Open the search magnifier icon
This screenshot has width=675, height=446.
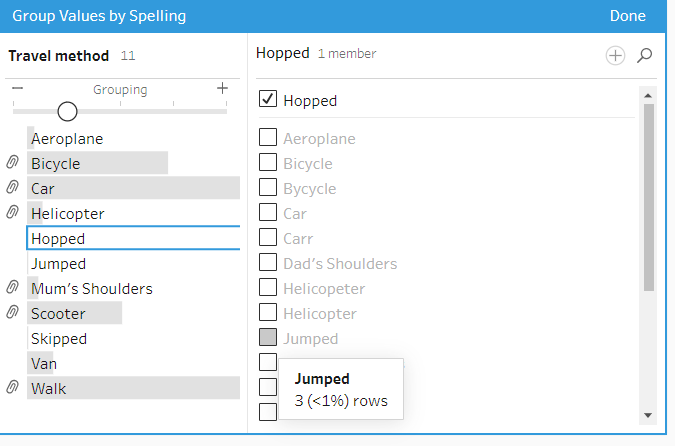pyautogui.click(x=644, y=56)
